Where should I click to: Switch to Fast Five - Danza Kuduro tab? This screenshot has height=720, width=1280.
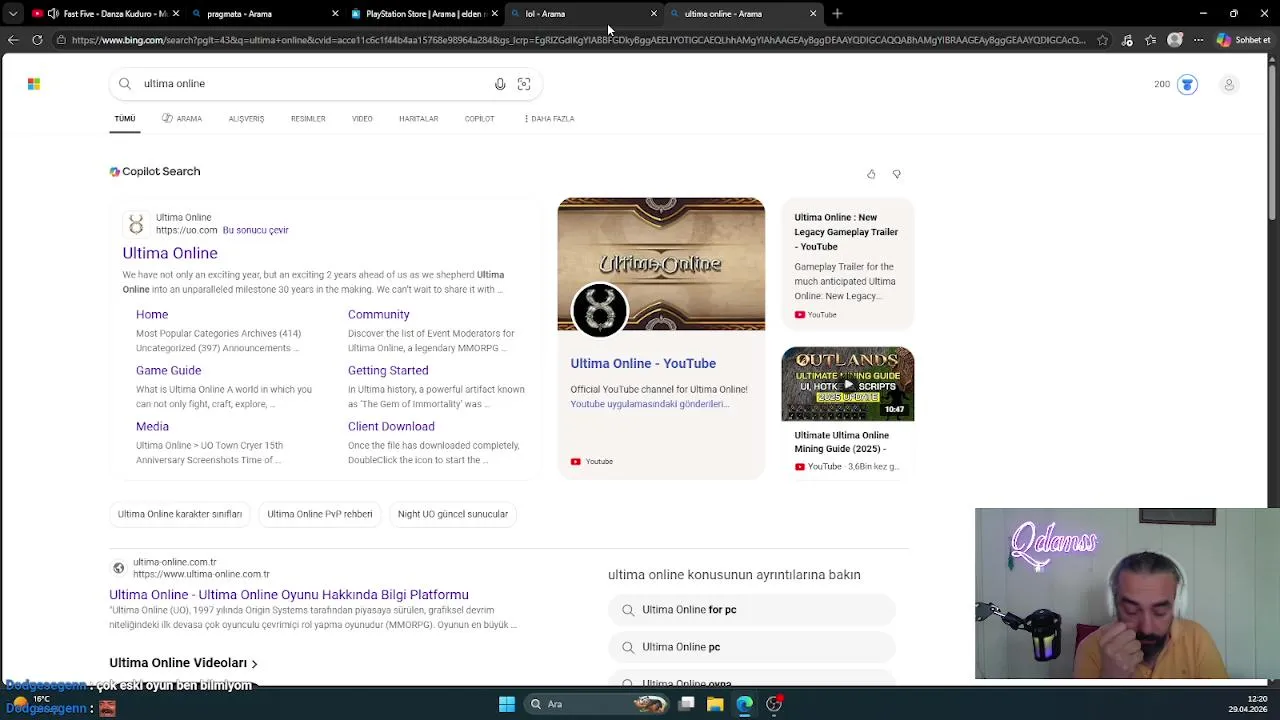tap(105, 14)
